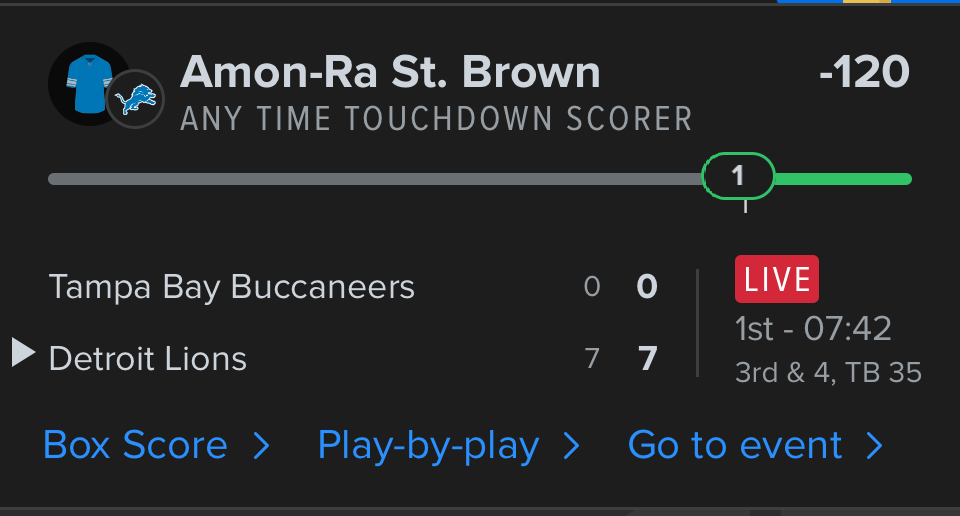
Task: Select the Go to event link
Action: pos(735,445)
